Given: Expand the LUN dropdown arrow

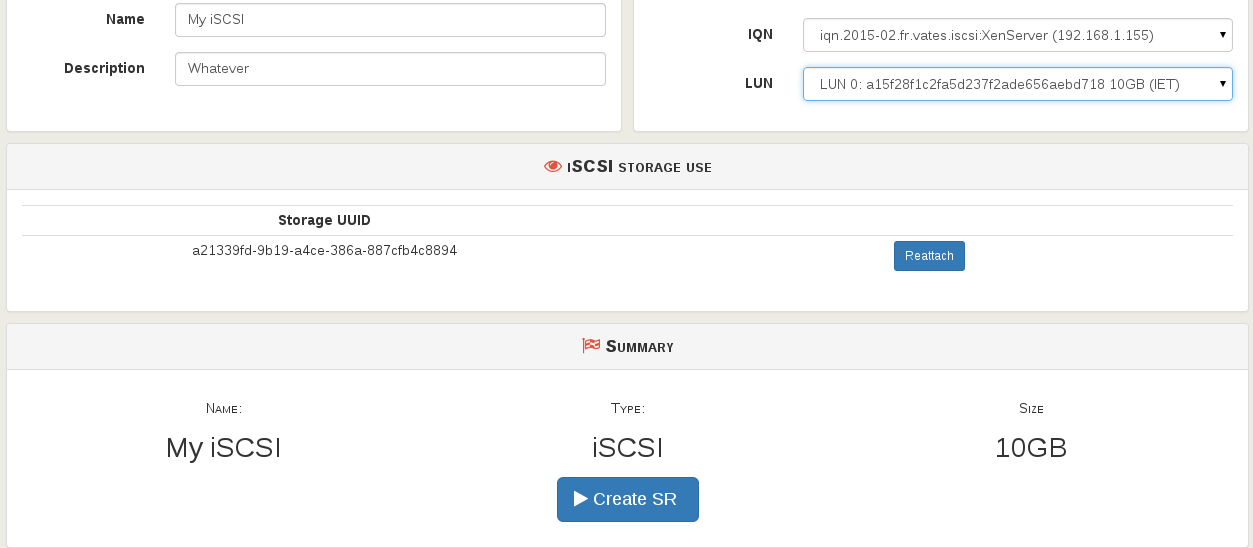Looking at the screenshot, I should [1223, 84].
